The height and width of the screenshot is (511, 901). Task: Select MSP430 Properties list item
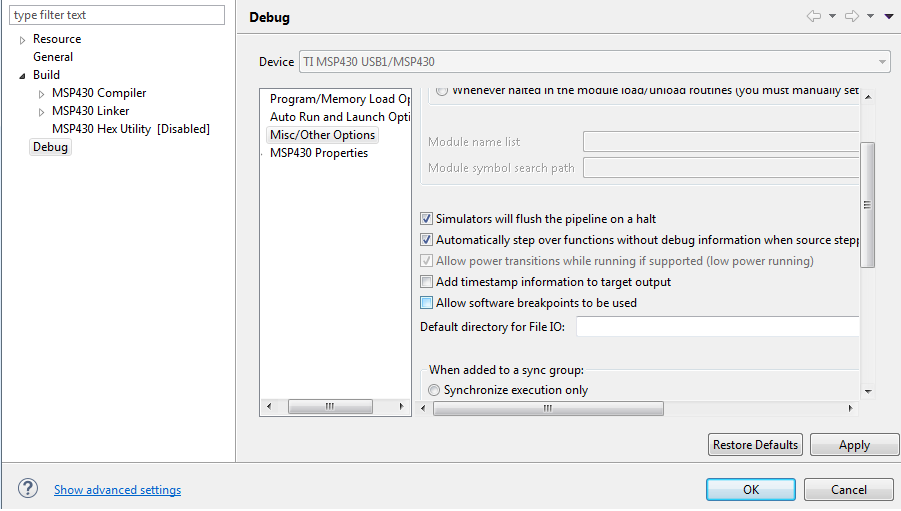(x=318, y=153)
